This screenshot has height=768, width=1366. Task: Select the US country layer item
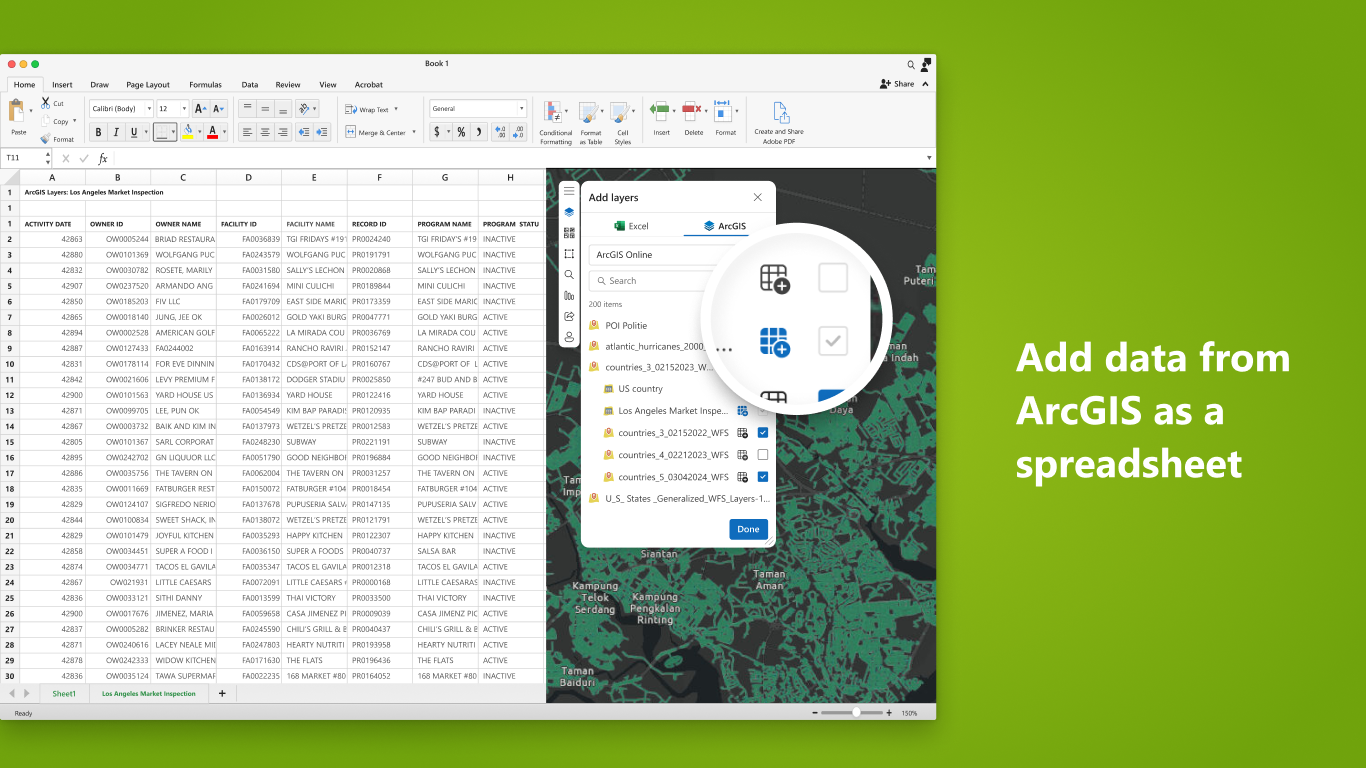[640, 389]
